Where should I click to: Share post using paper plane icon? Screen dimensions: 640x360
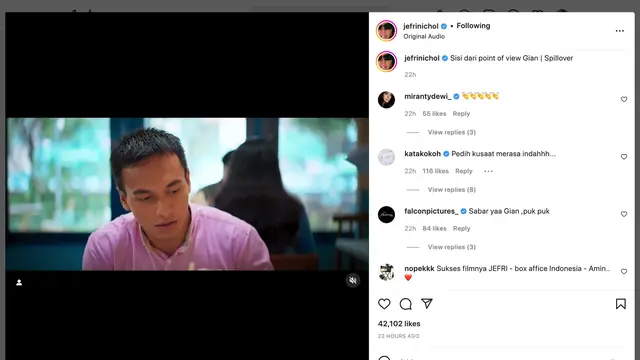427,304
